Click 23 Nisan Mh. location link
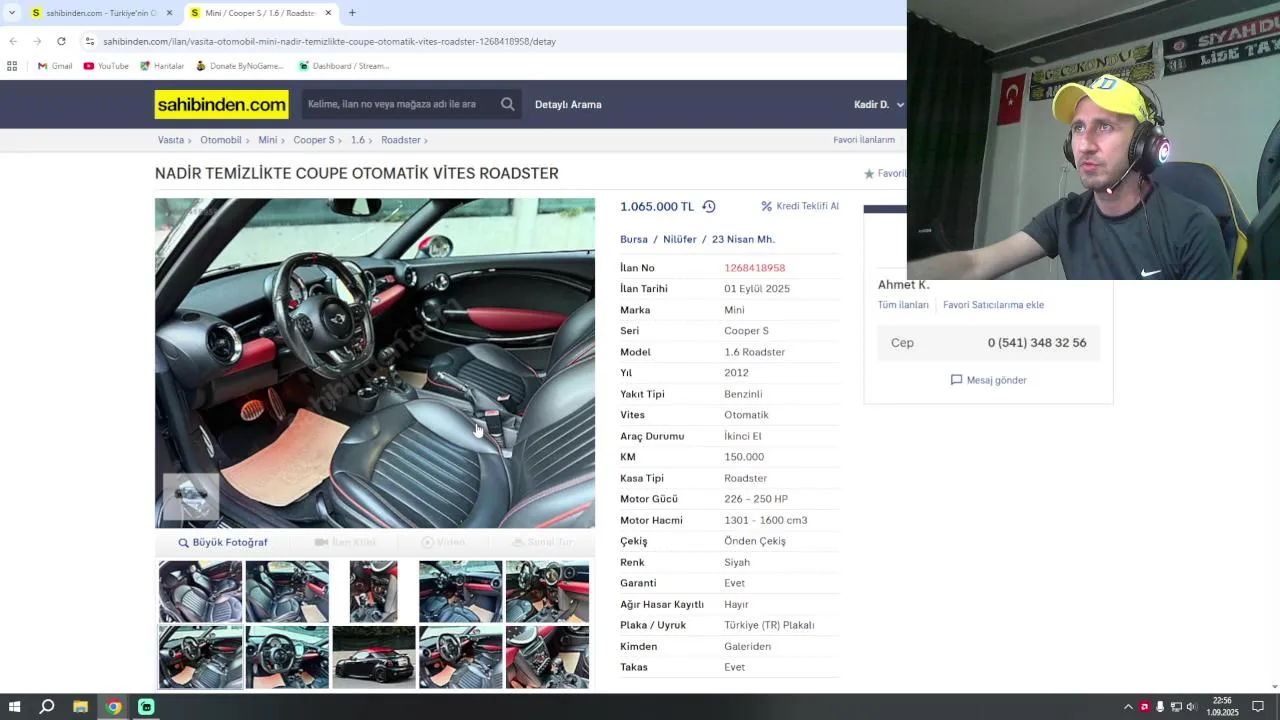Screen dimensions: 1280x720 point(743,239)
